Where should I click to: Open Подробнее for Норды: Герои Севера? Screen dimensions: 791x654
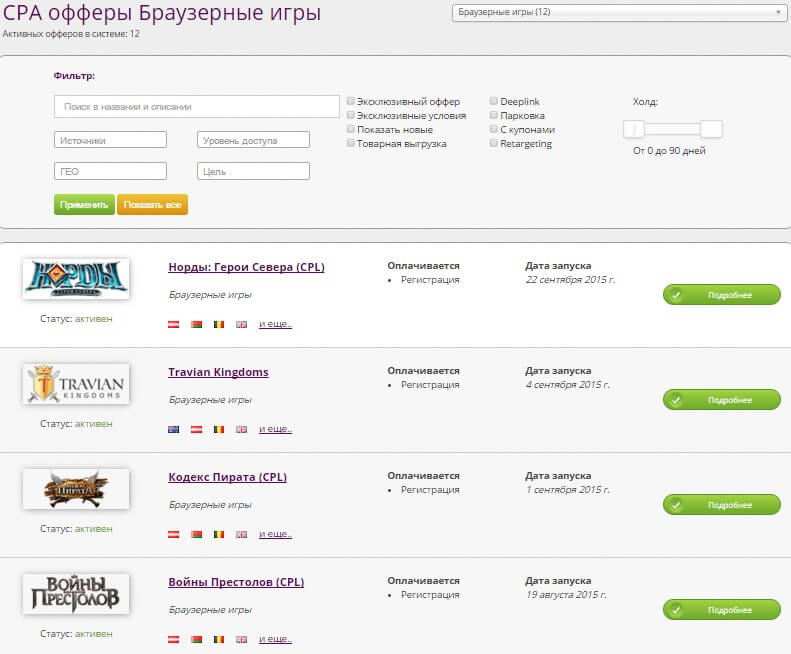pos(722,295)
